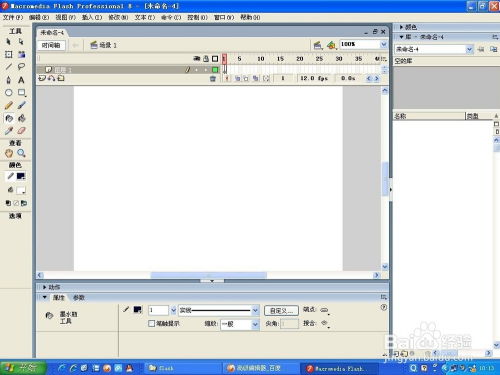
Task: Open the zoom 100% dropdown
Action: 384,44
